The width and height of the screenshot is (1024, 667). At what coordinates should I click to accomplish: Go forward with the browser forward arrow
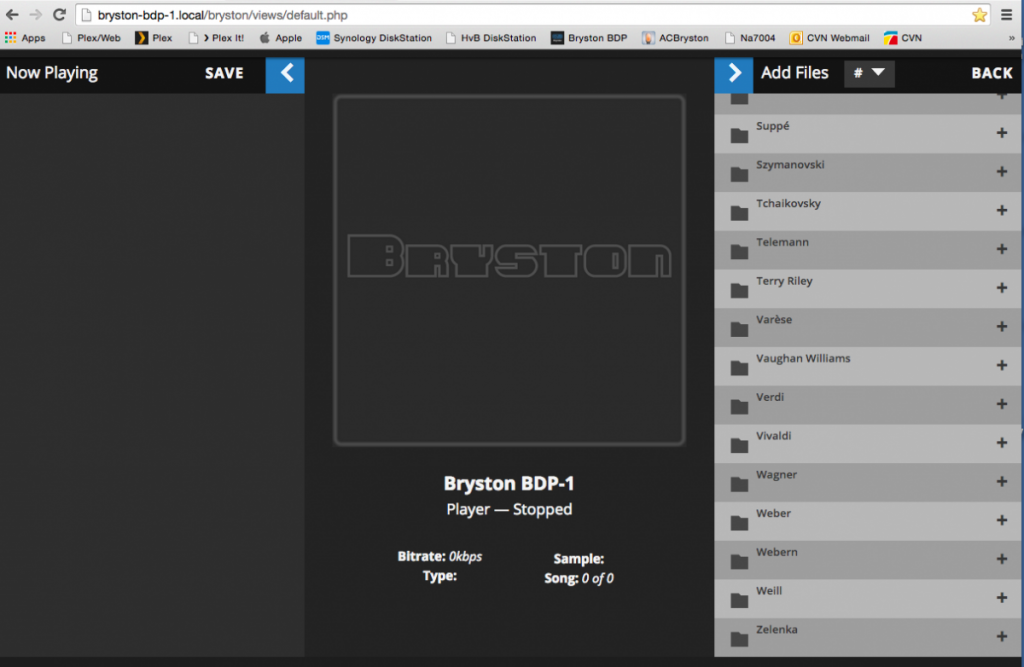pyautogui.click(x=35, y=14)
